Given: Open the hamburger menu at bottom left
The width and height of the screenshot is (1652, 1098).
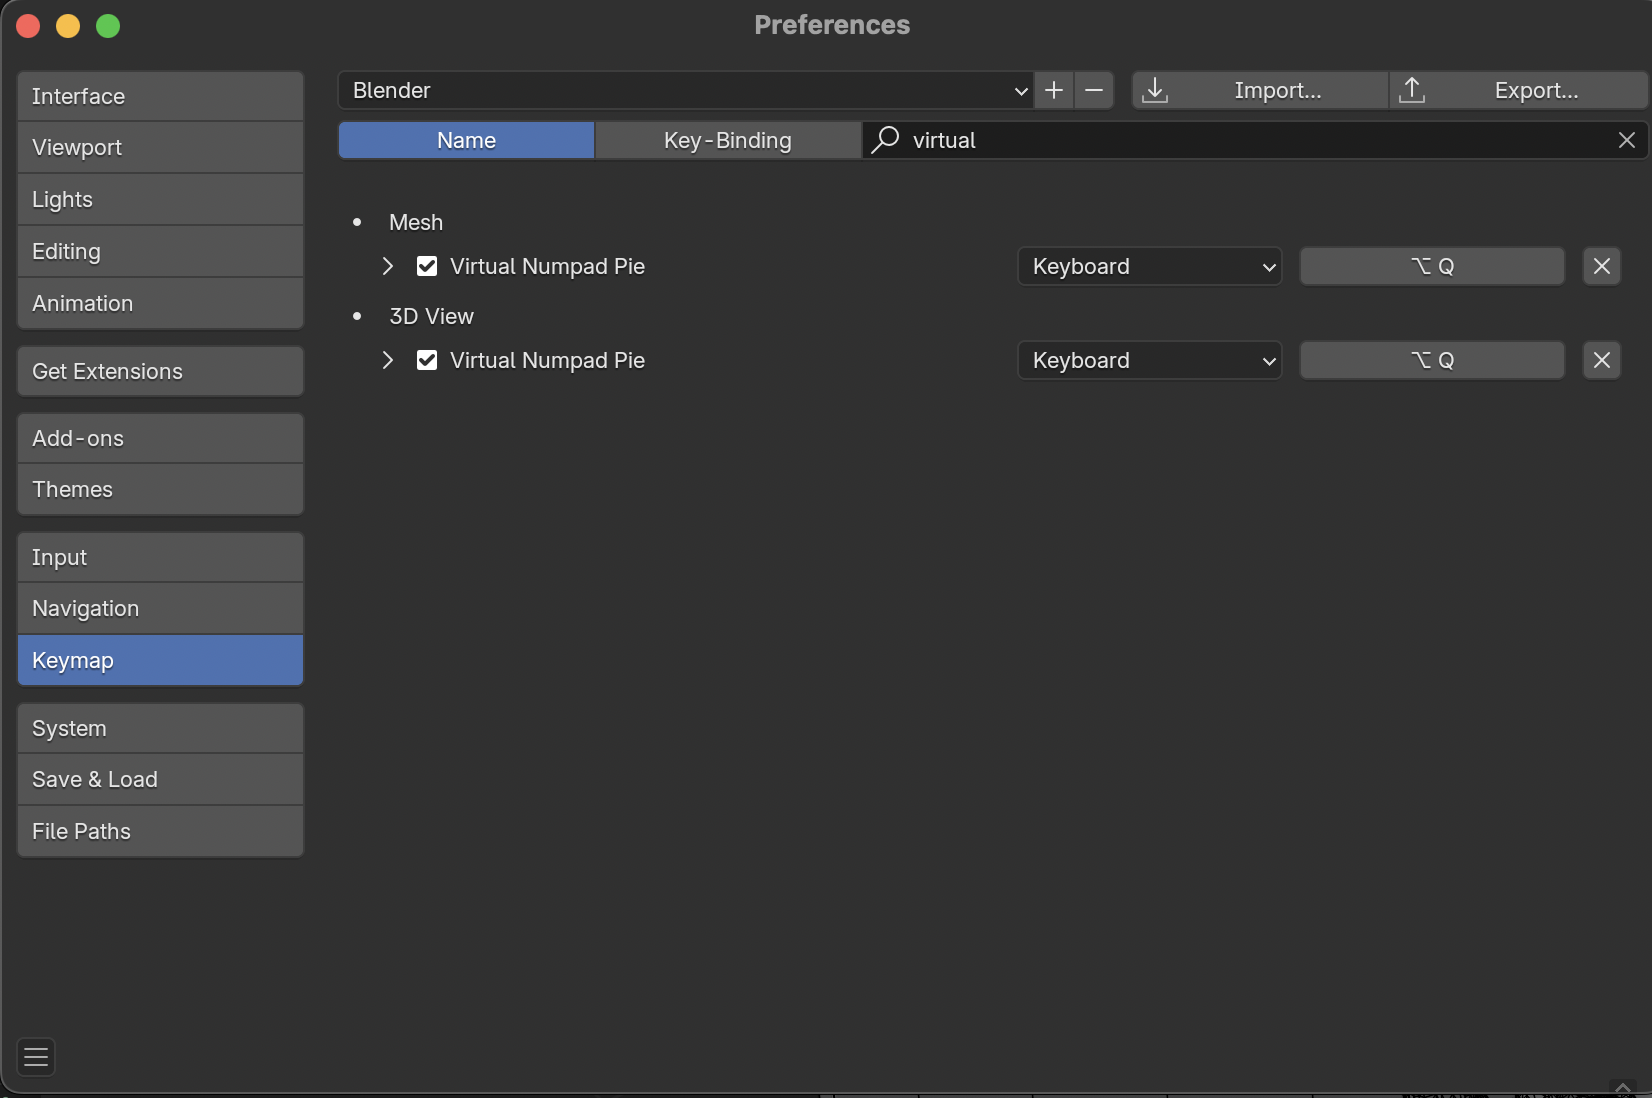Looking at the screenshot, I should click(x=35, y=1057).
